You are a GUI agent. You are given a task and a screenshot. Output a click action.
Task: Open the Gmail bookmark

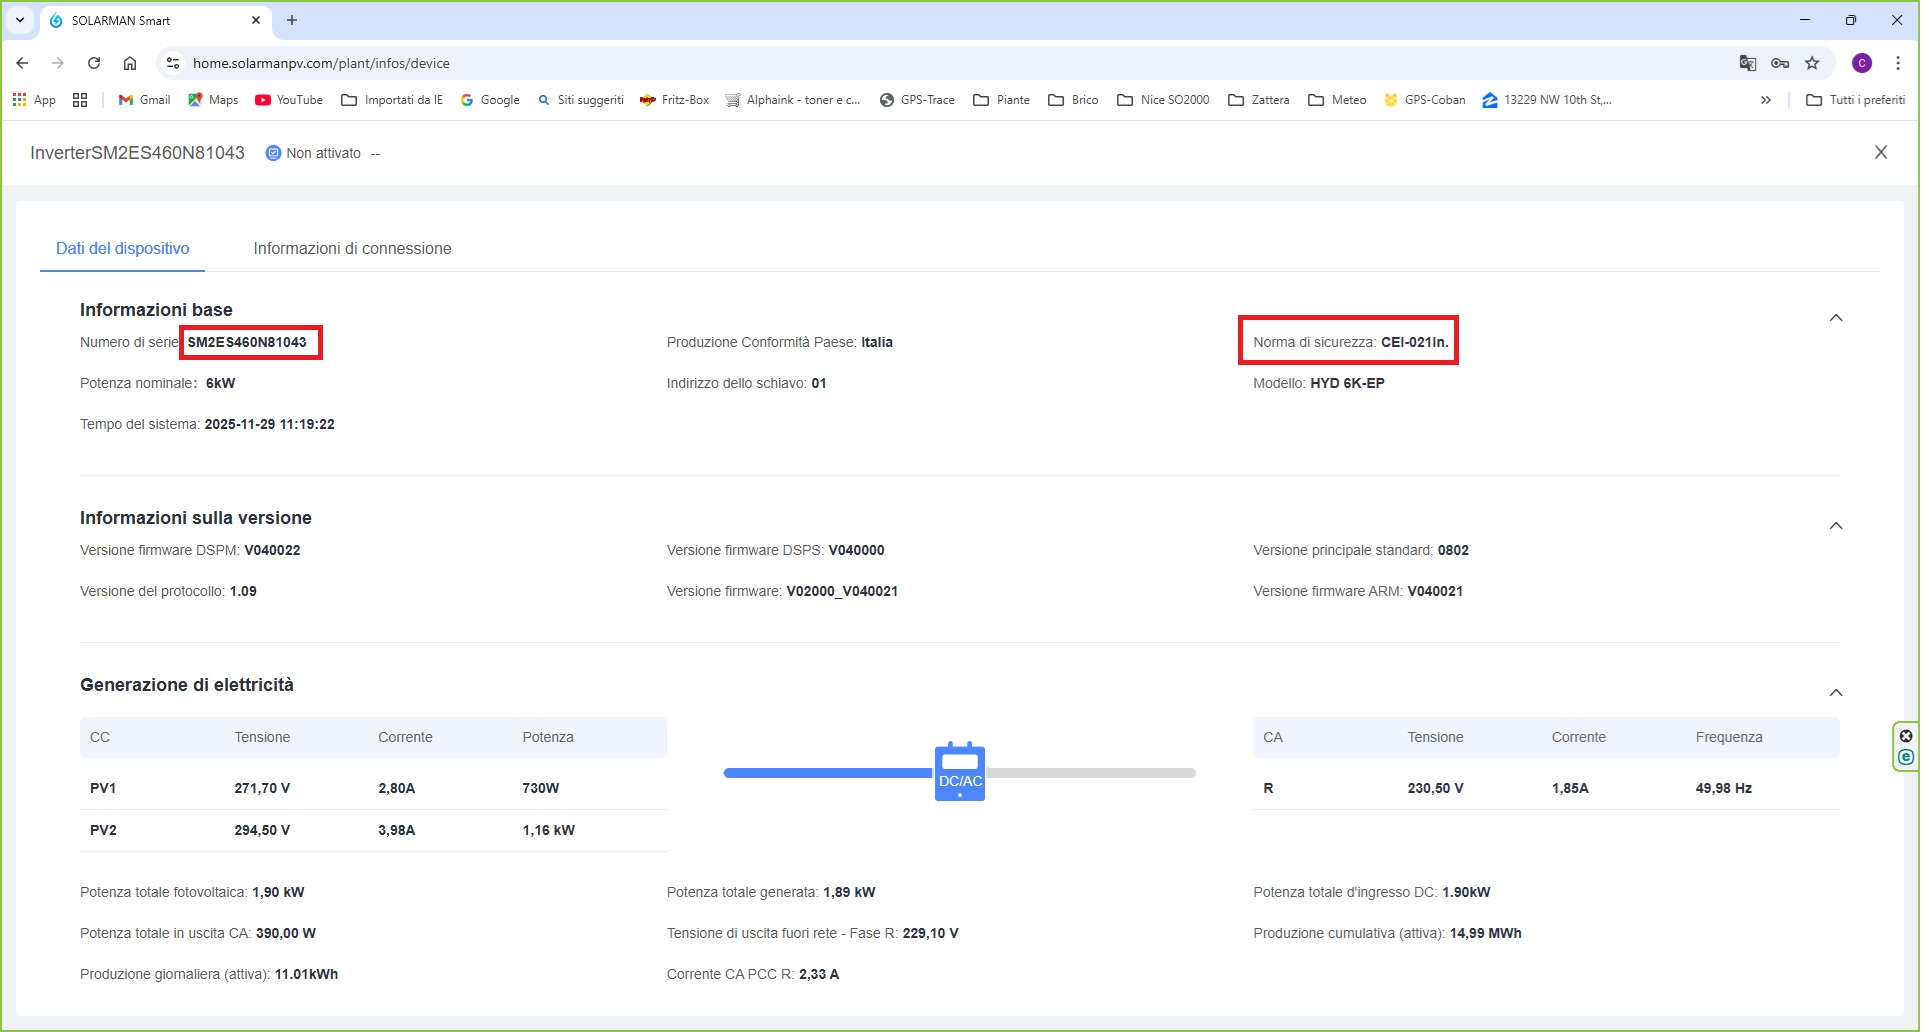144,100
